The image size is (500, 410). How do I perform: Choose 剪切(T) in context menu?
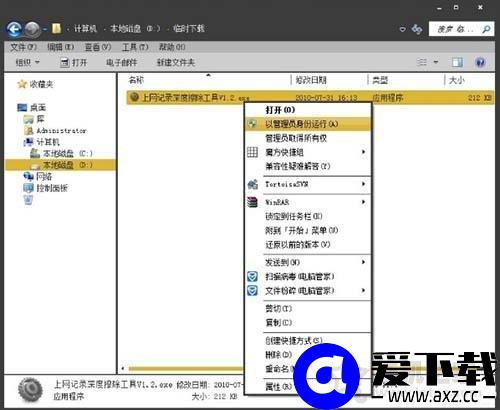click(308, 309)
